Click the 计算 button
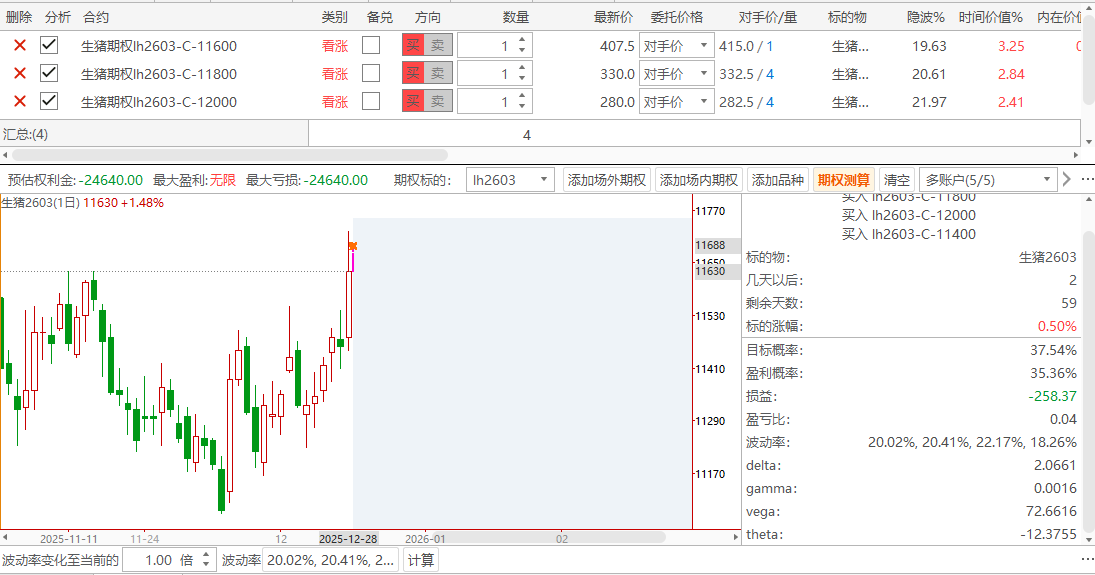The width and height of the screenshot is (1095, 575). [421, 560]
